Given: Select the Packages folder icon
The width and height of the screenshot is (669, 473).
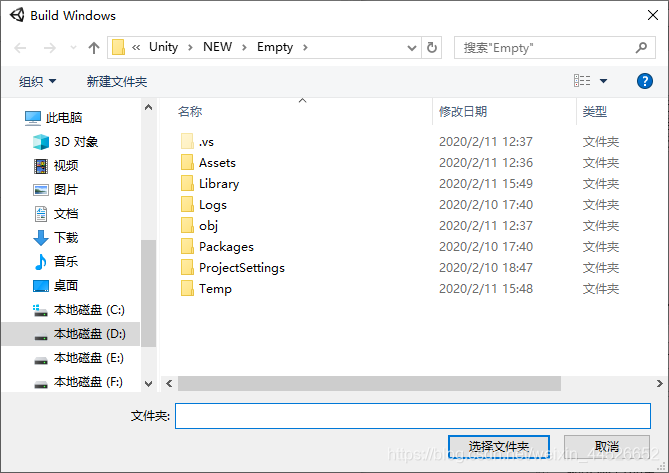Looking at the screenshot, I should pos(187,246).
